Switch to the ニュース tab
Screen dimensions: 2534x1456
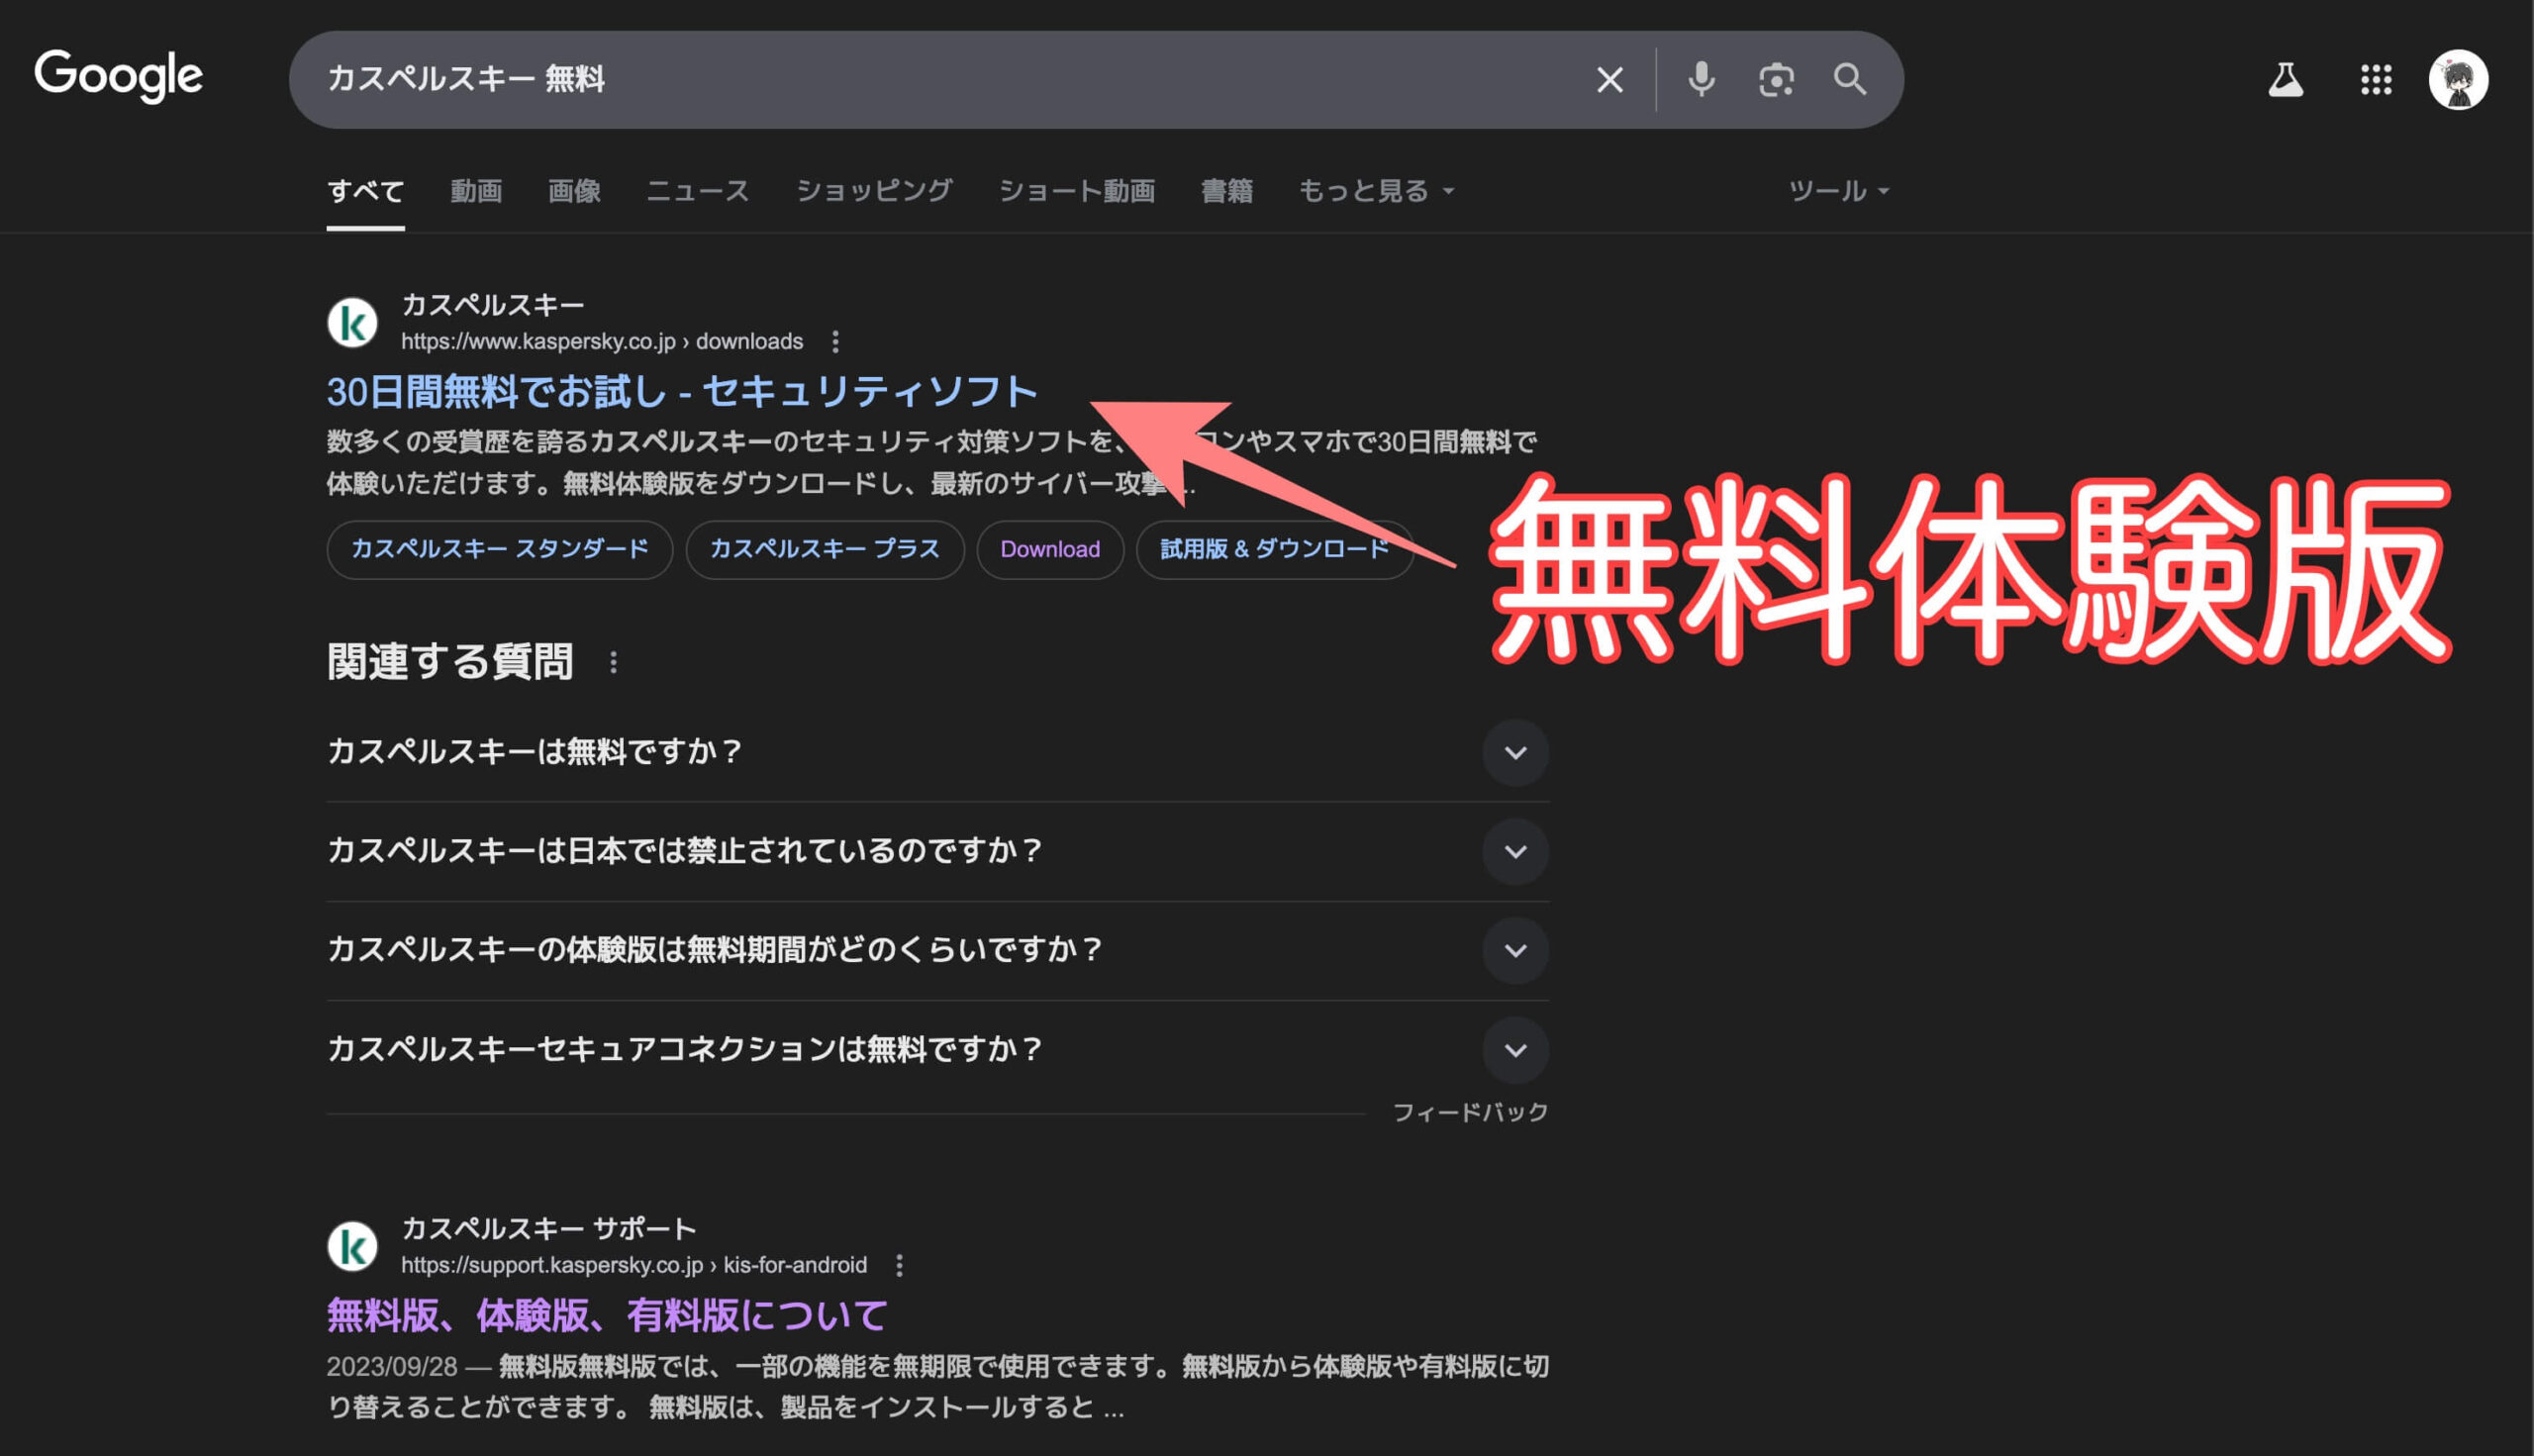(698, 191)
